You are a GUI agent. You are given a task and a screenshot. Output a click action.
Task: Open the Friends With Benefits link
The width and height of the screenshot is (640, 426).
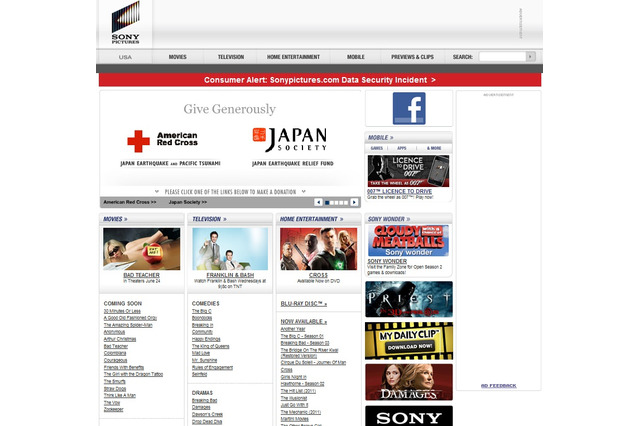124,367
